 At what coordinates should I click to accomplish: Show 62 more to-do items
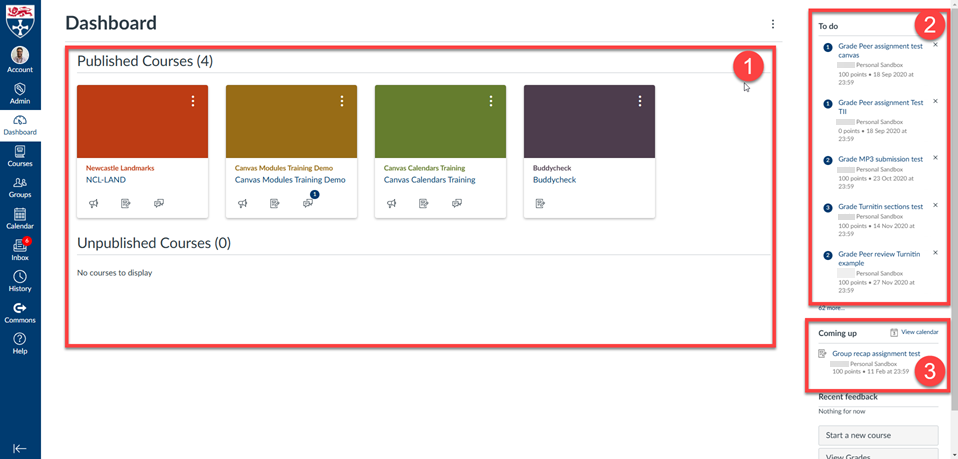tap(832, 308)
